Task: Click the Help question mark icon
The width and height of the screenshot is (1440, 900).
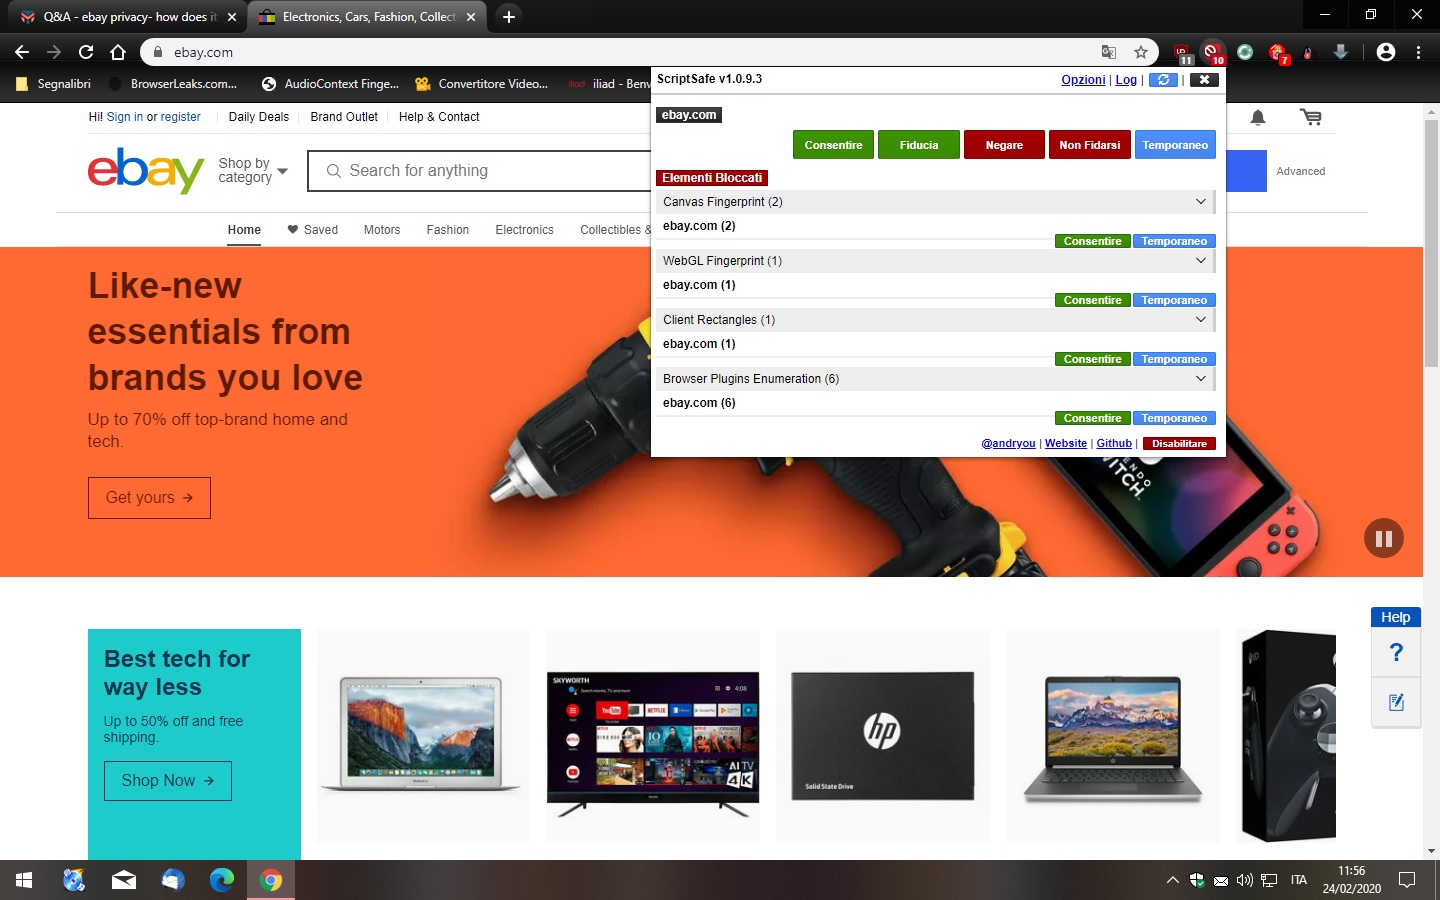Action: [1396, 653]
